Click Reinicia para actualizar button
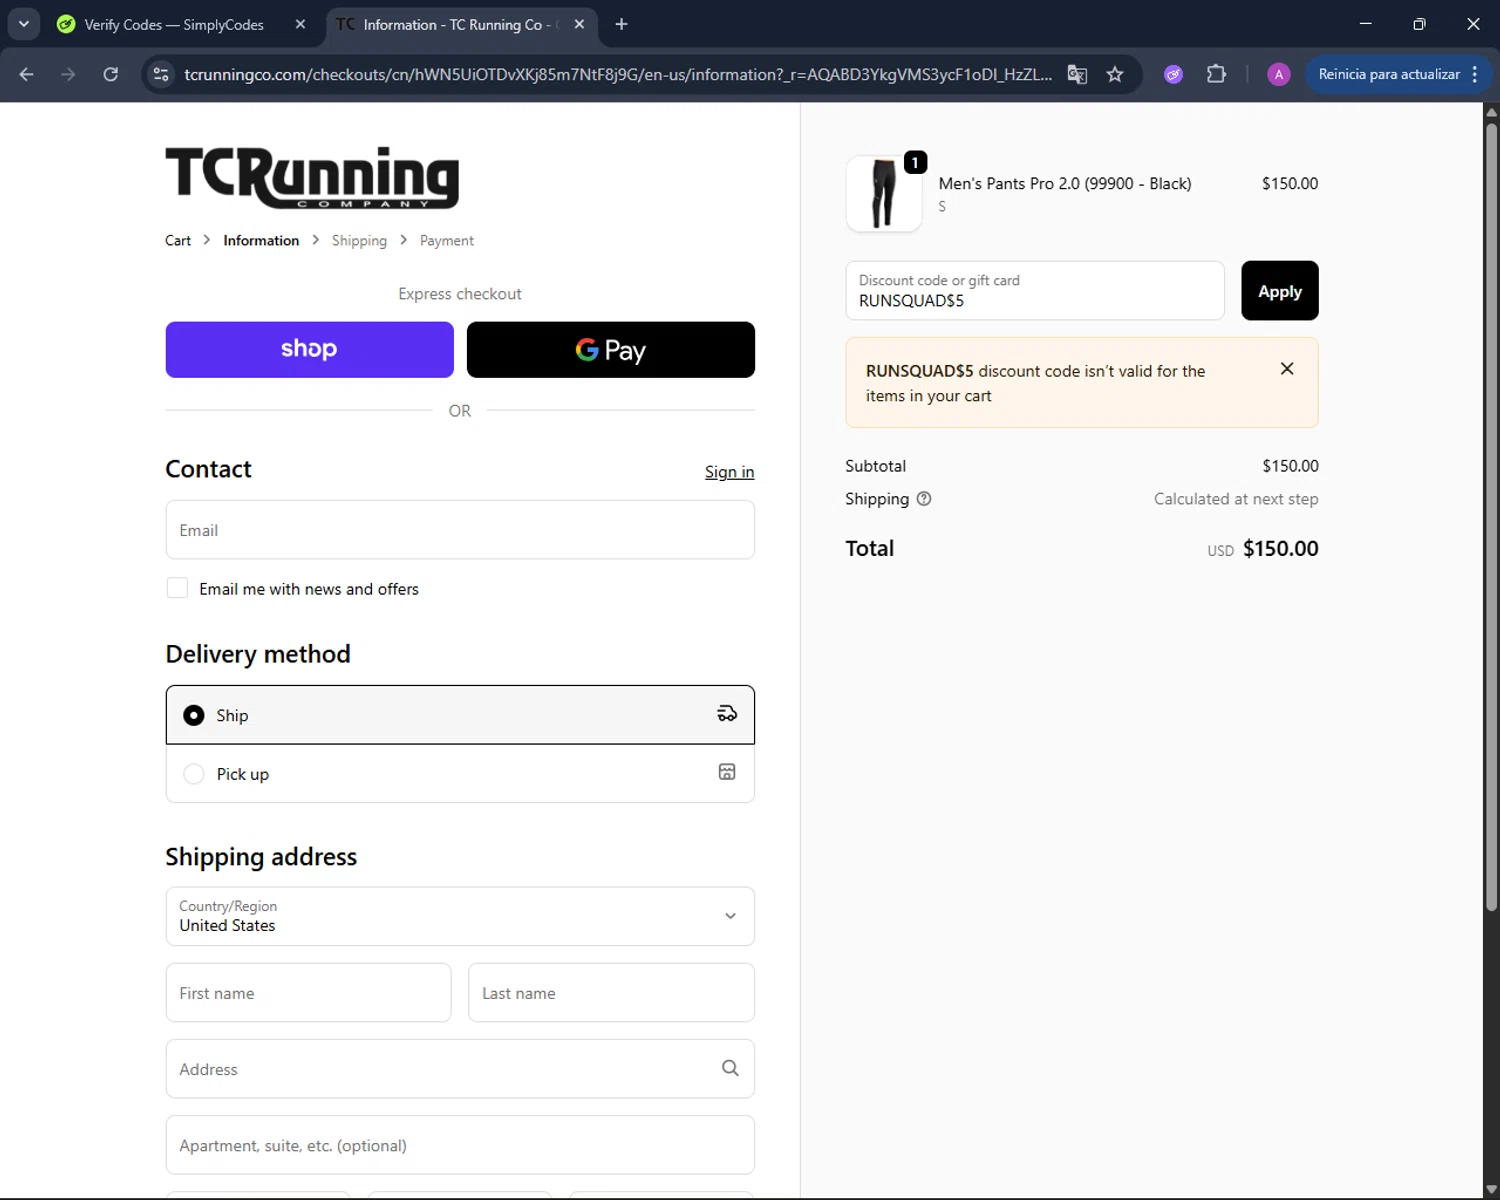The image size is (1500, 1200). click(1398, 74)
